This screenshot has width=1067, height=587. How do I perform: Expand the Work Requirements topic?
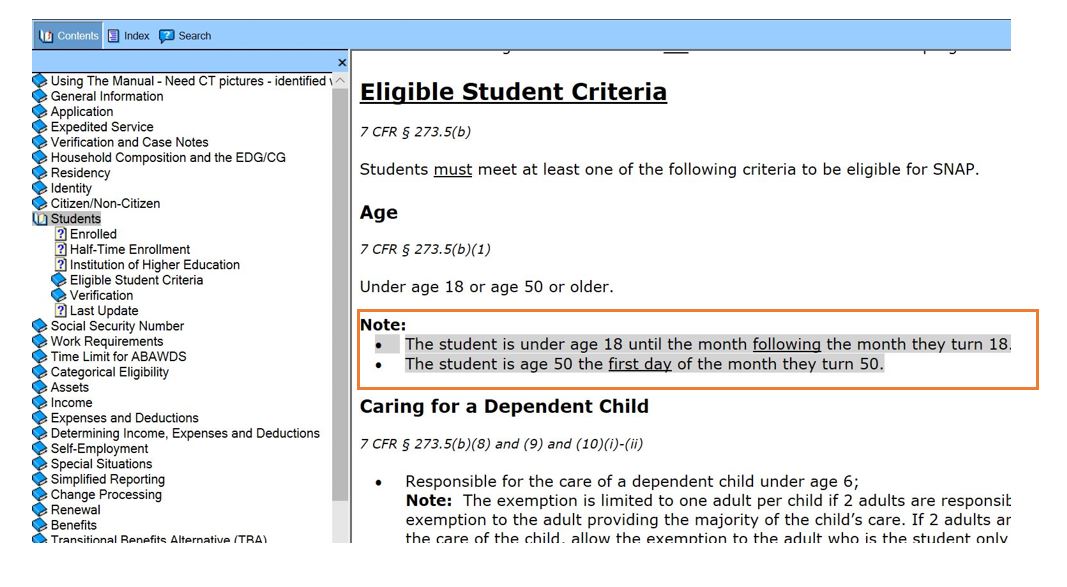click(x=106, y=341)
